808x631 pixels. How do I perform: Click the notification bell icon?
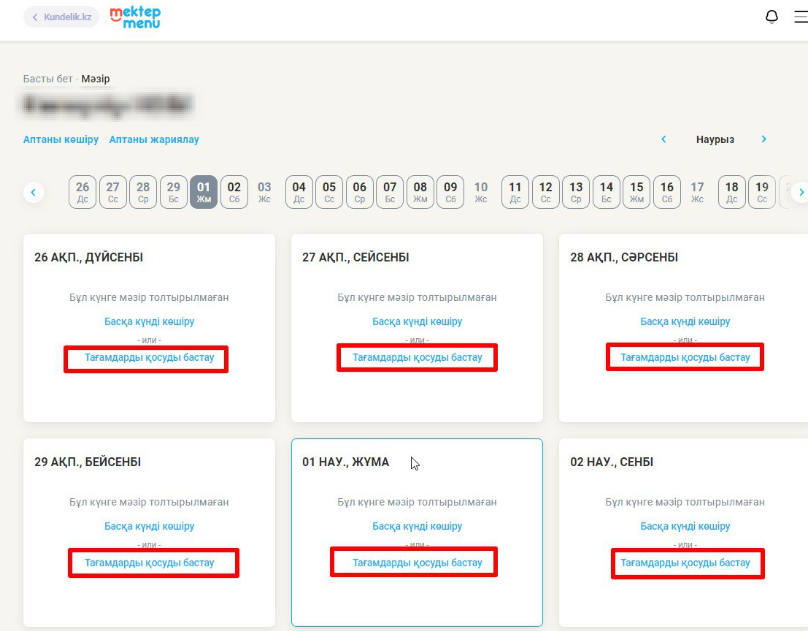(771, 17)
